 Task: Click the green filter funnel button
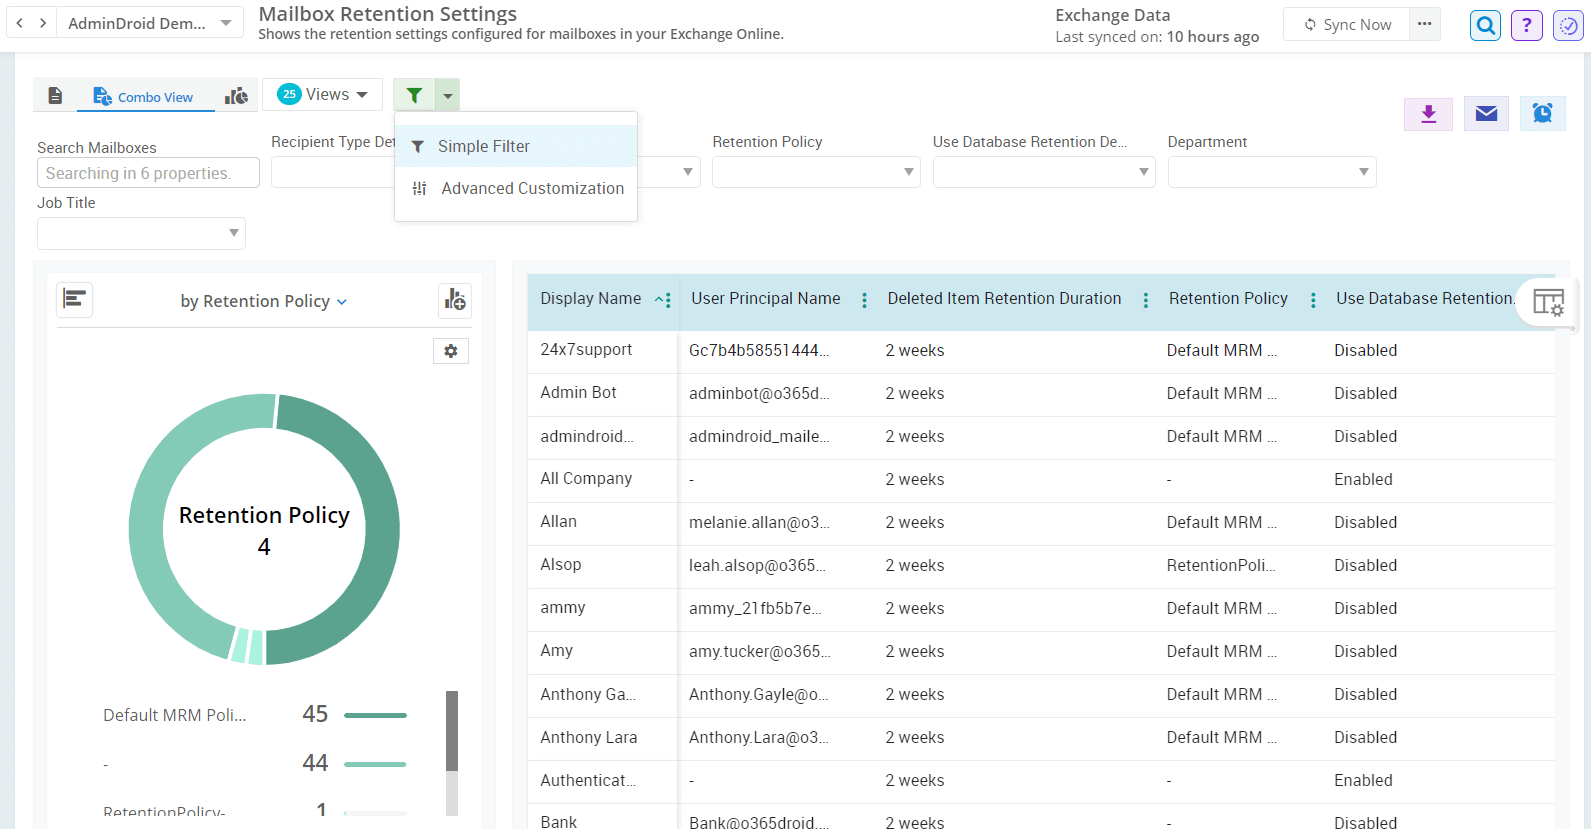coord(414,95)
